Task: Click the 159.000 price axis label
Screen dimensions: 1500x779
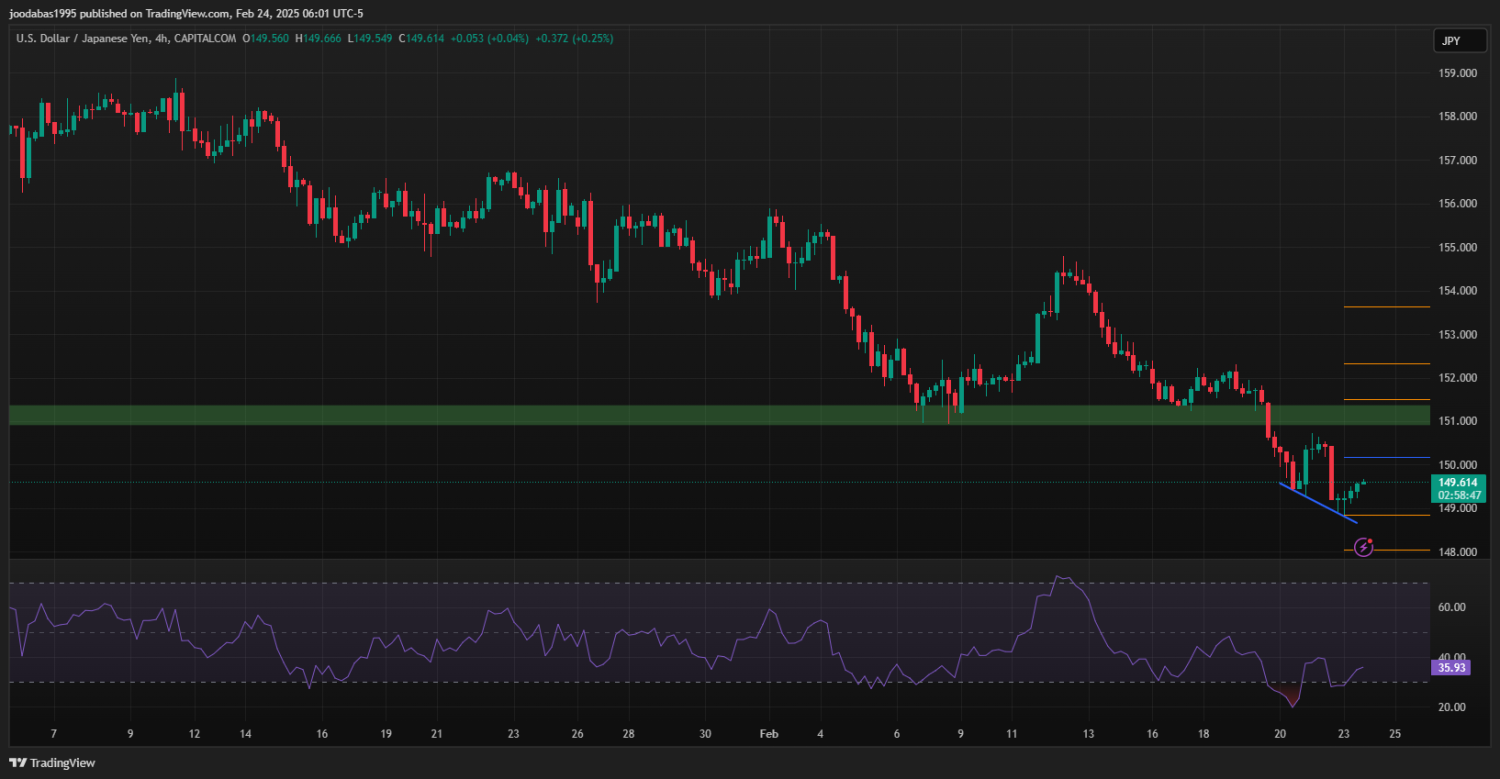Action: tap(1459, 73)
